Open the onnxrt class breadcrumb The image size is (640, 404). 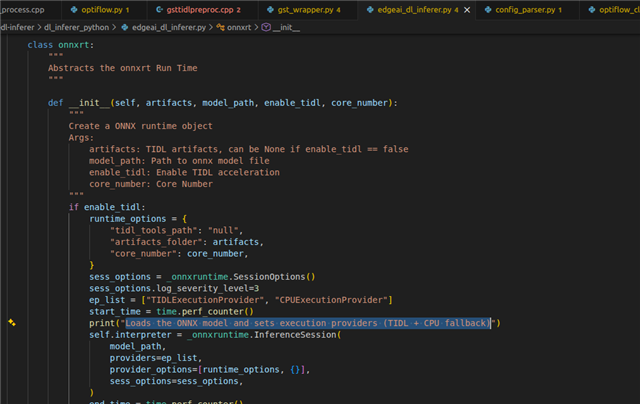pyautogui.click(x=239, y=27)
